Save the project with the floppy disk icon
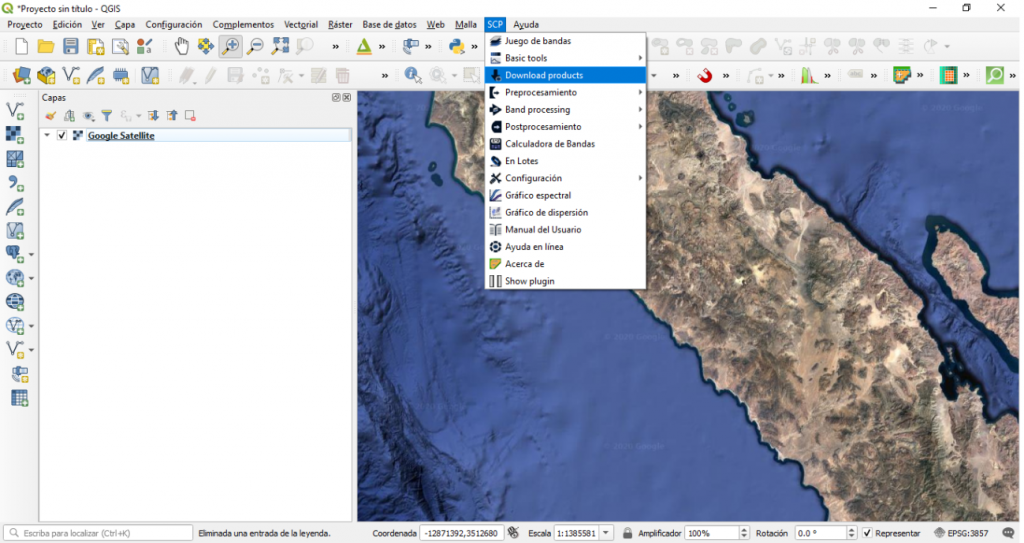1024x543 pixels. tap(71, 46)
